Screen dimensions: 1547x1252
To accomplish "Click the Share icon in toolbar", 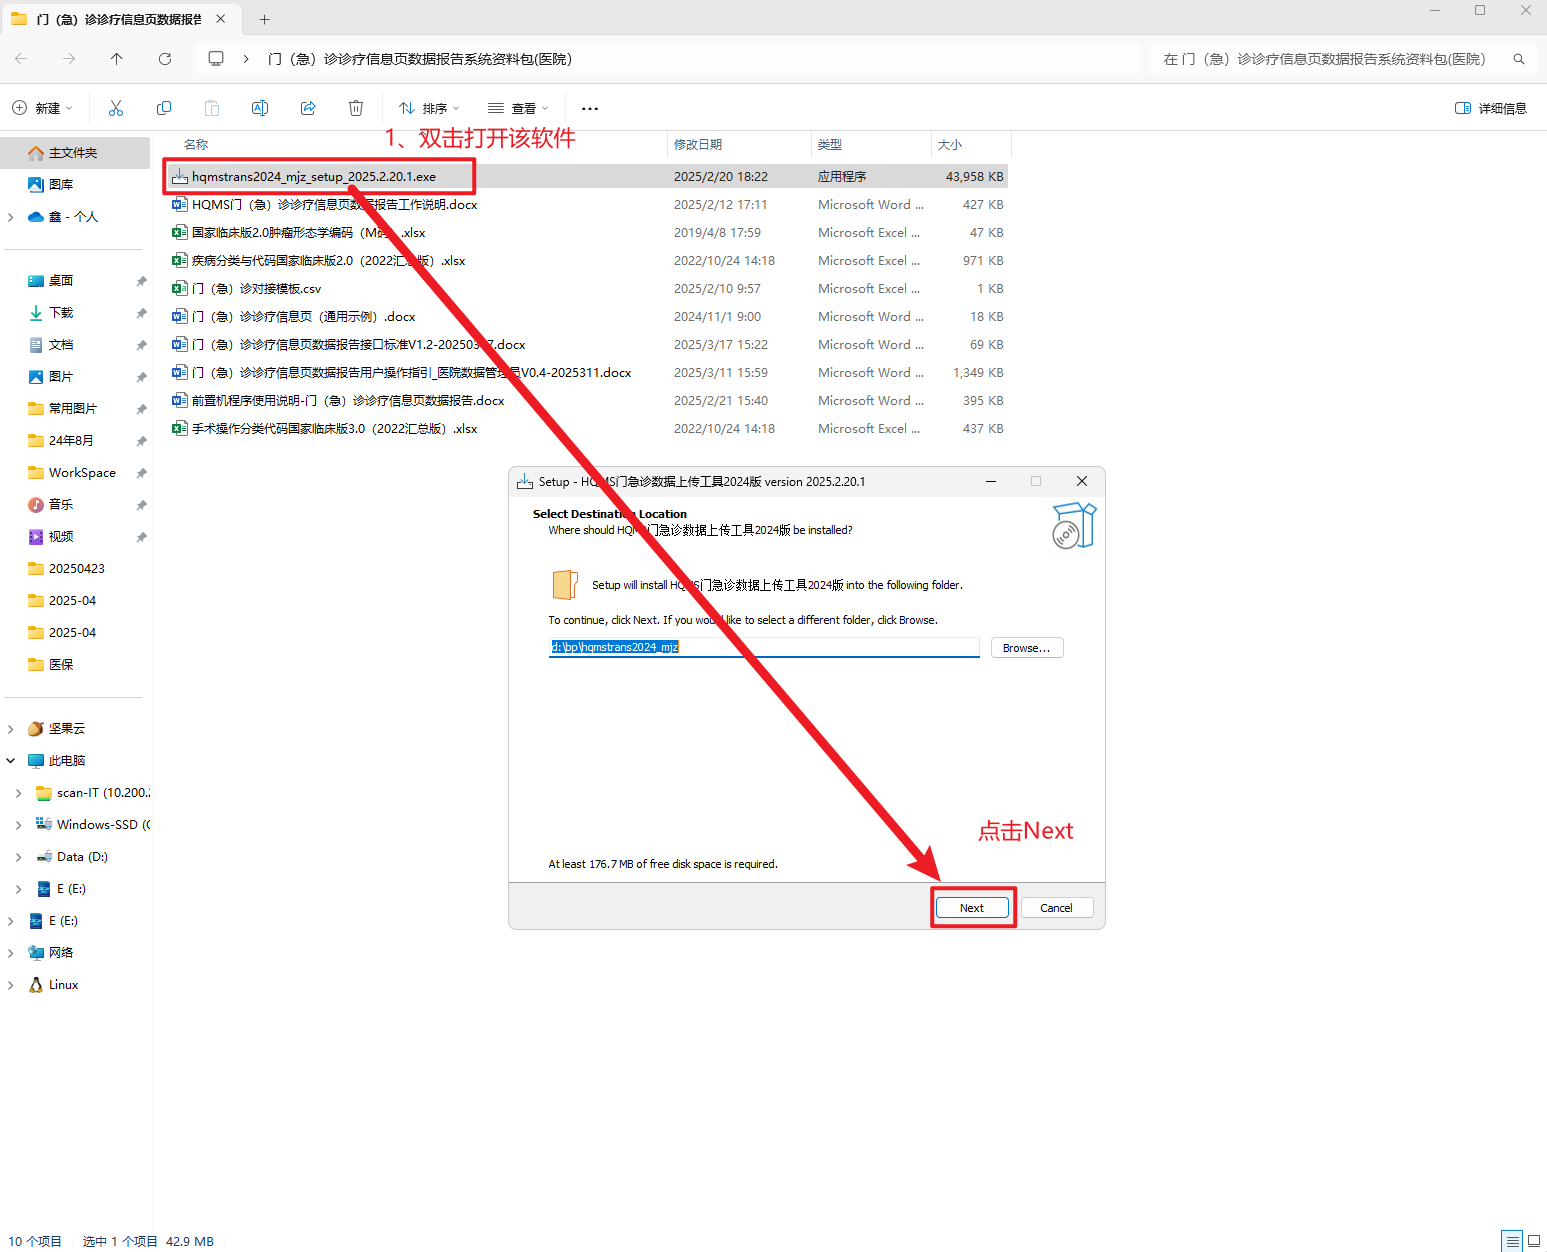I will (308, 108).
